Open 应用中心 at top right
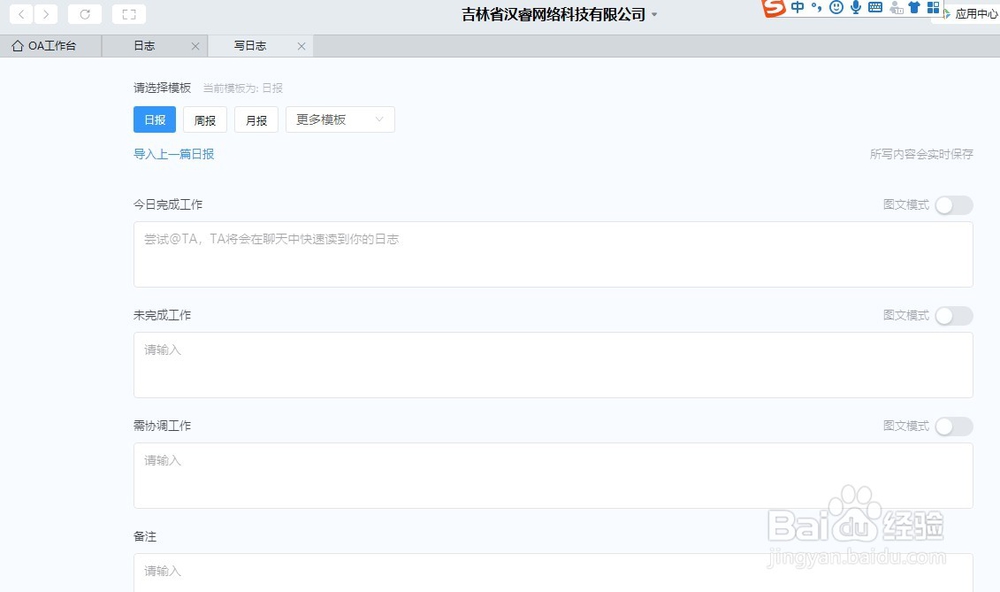 tap(971, 14)
